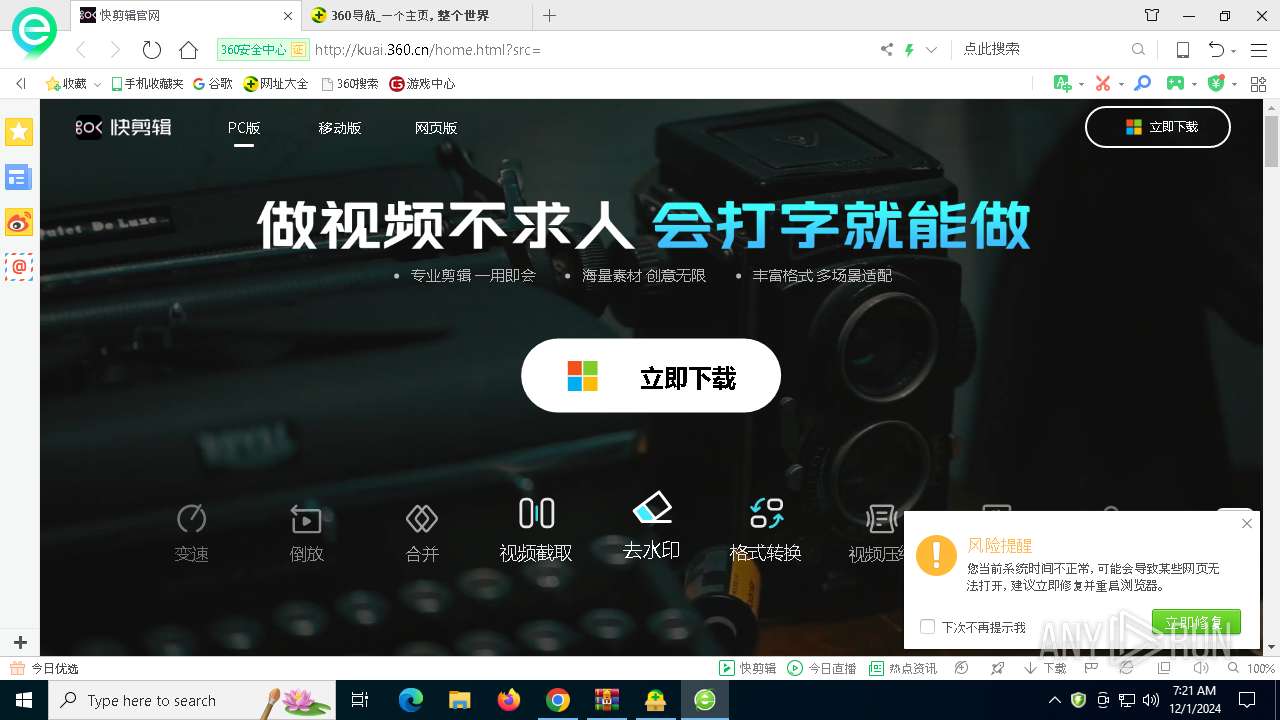This screenshot has width=1280, height=720.
Task: Open the mail @ sidebar icon
Action: click(x=19, y=267)
